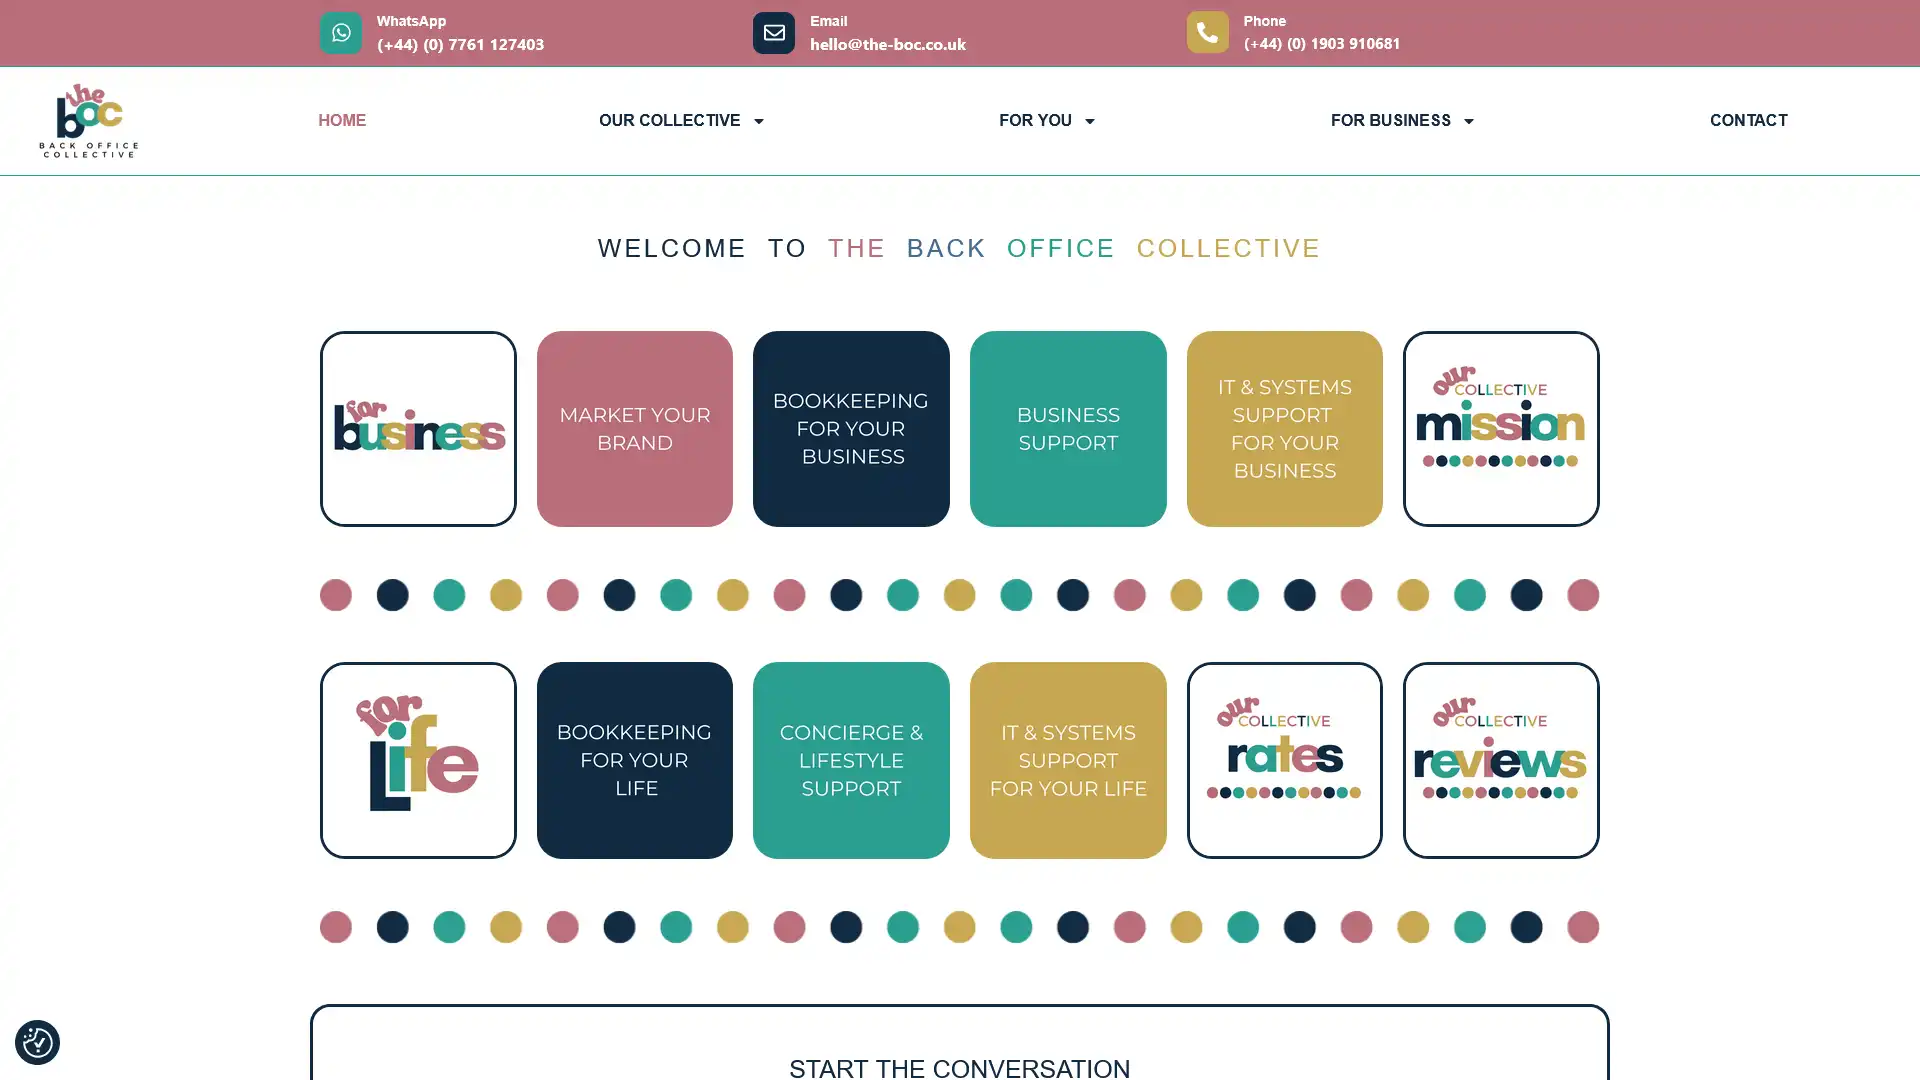
Task: Select the MARKET YOUR BRAND tile
Action: [x=634, y=428]
